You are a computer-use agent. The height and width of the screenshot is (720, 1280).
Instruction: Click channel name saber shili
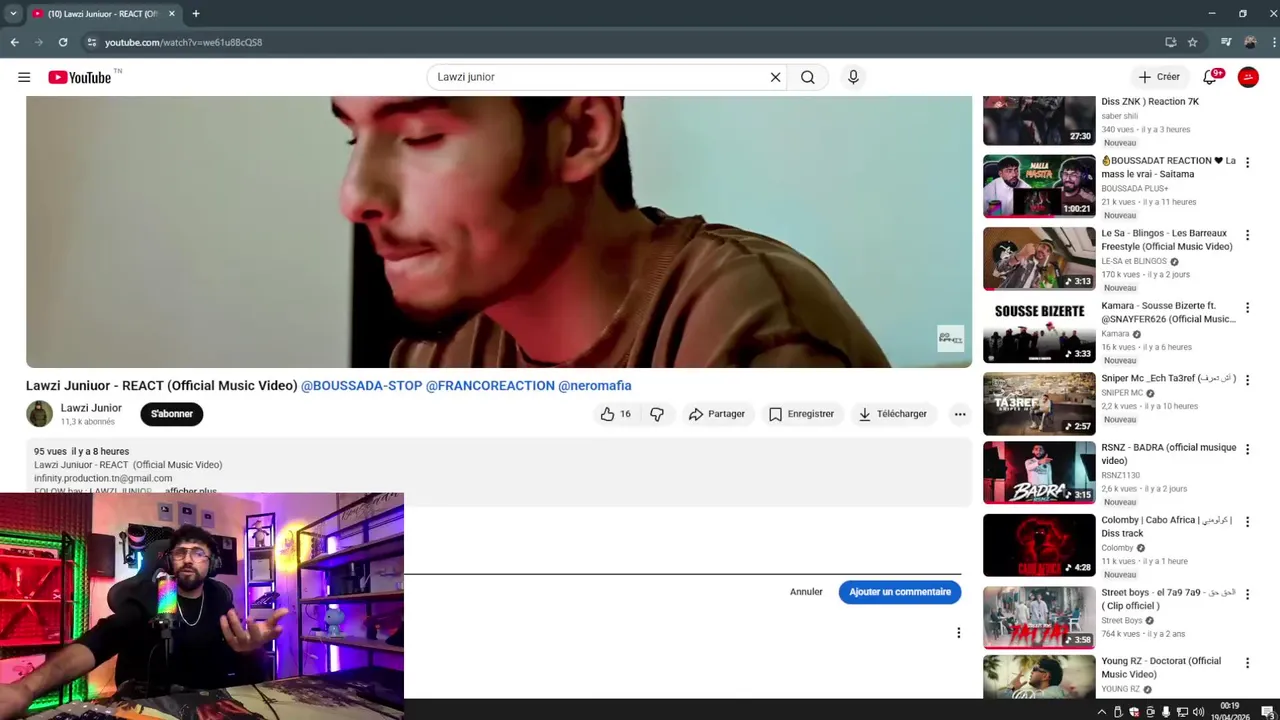tap(1119, 116)
